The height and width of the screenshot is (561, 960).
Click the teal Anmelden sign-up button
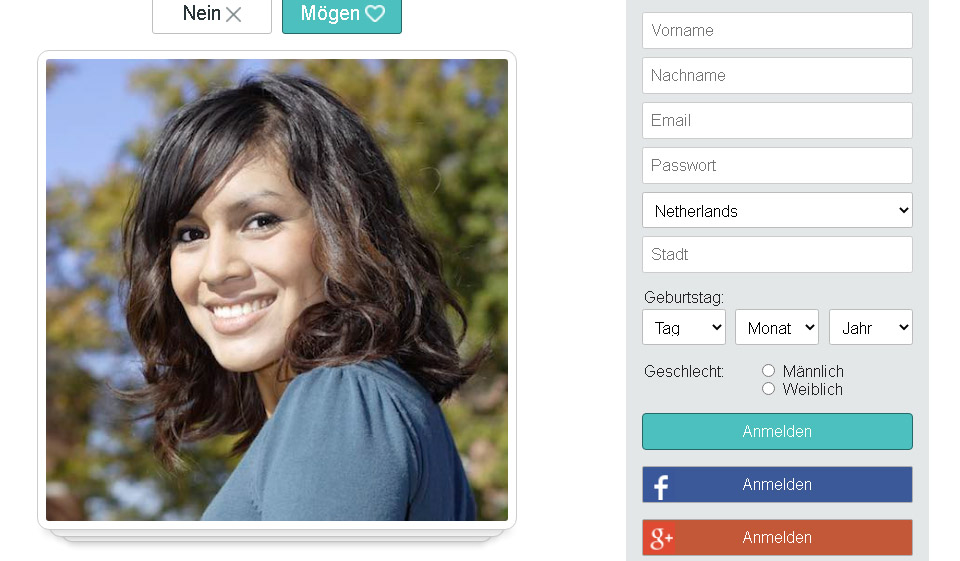777,431
